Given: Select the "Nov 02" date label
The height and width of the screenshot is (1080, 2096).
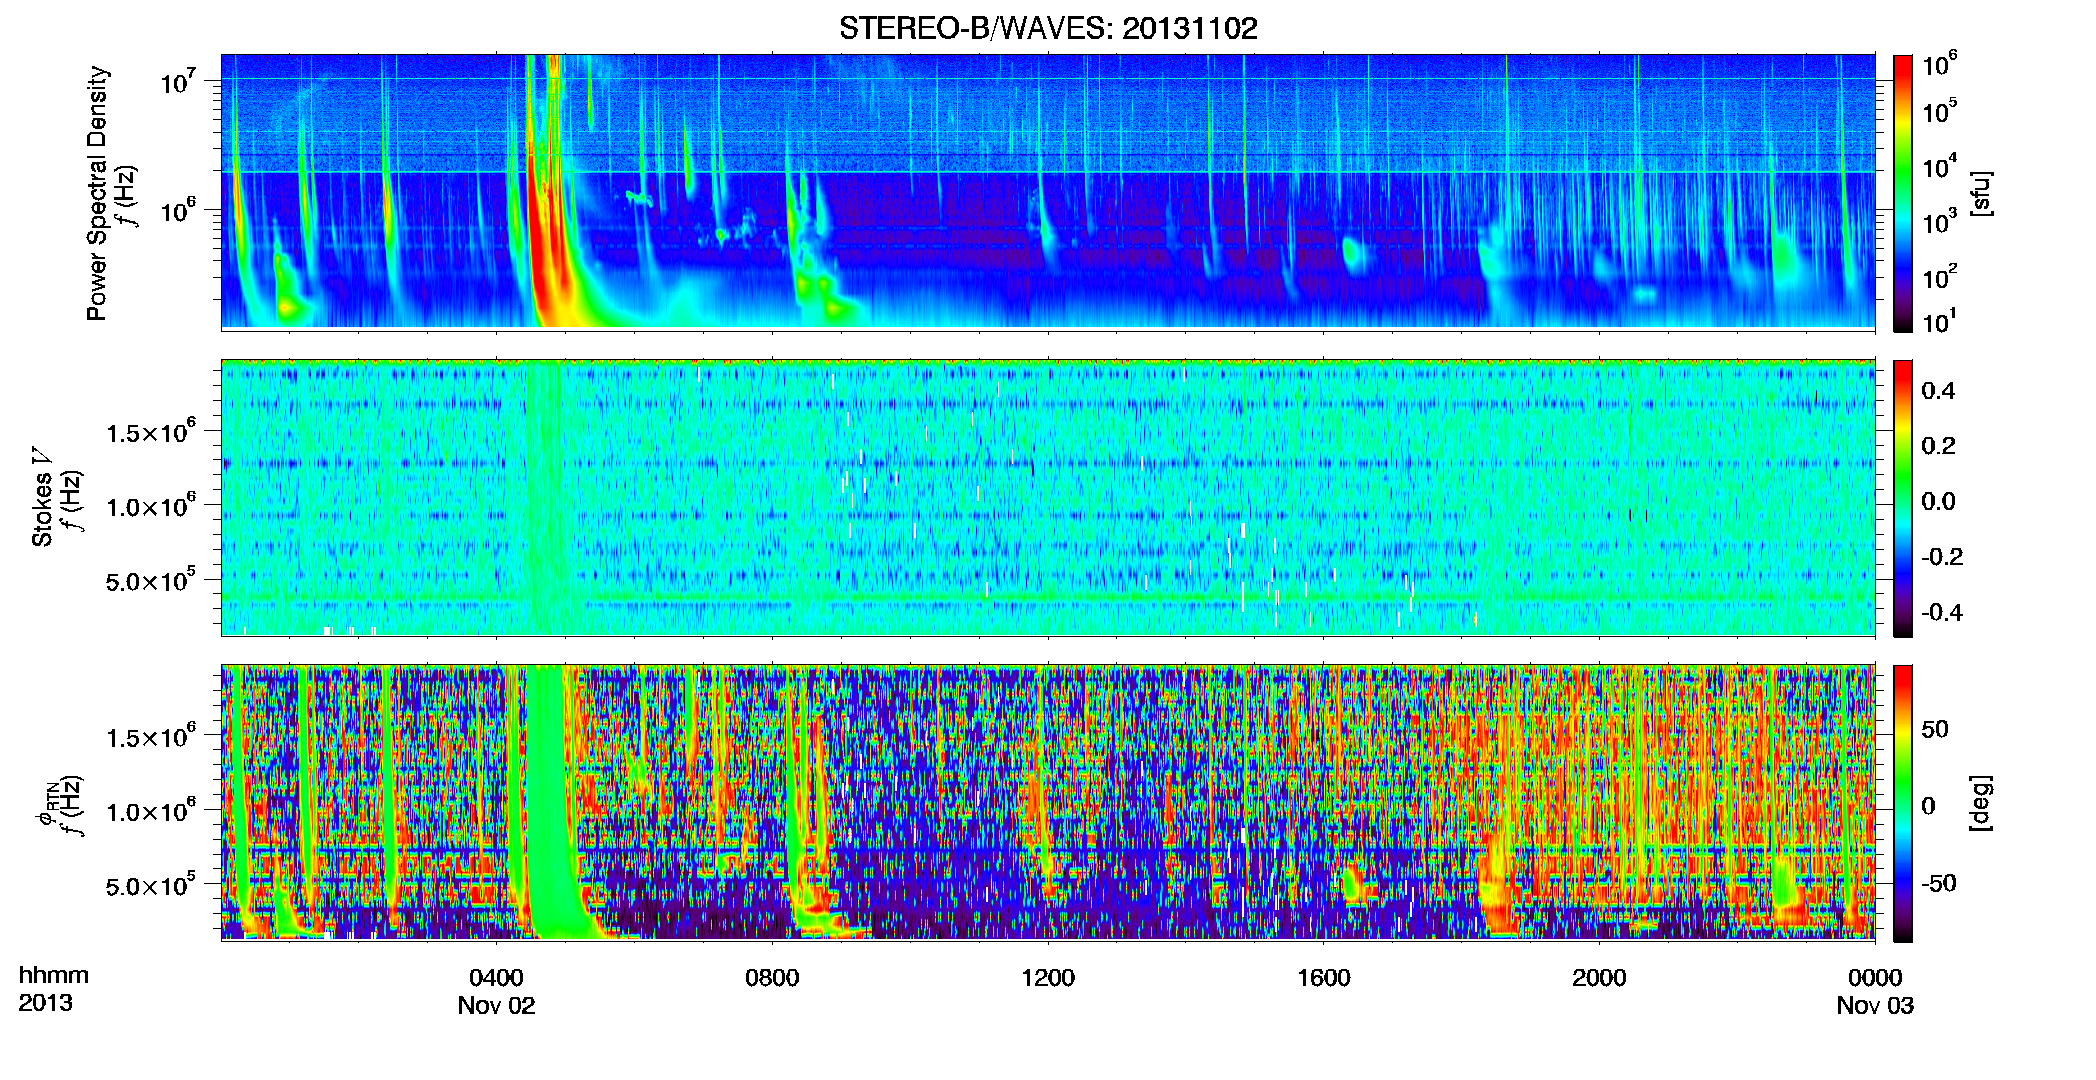Looking at the screenshot, I should 496,1006.
